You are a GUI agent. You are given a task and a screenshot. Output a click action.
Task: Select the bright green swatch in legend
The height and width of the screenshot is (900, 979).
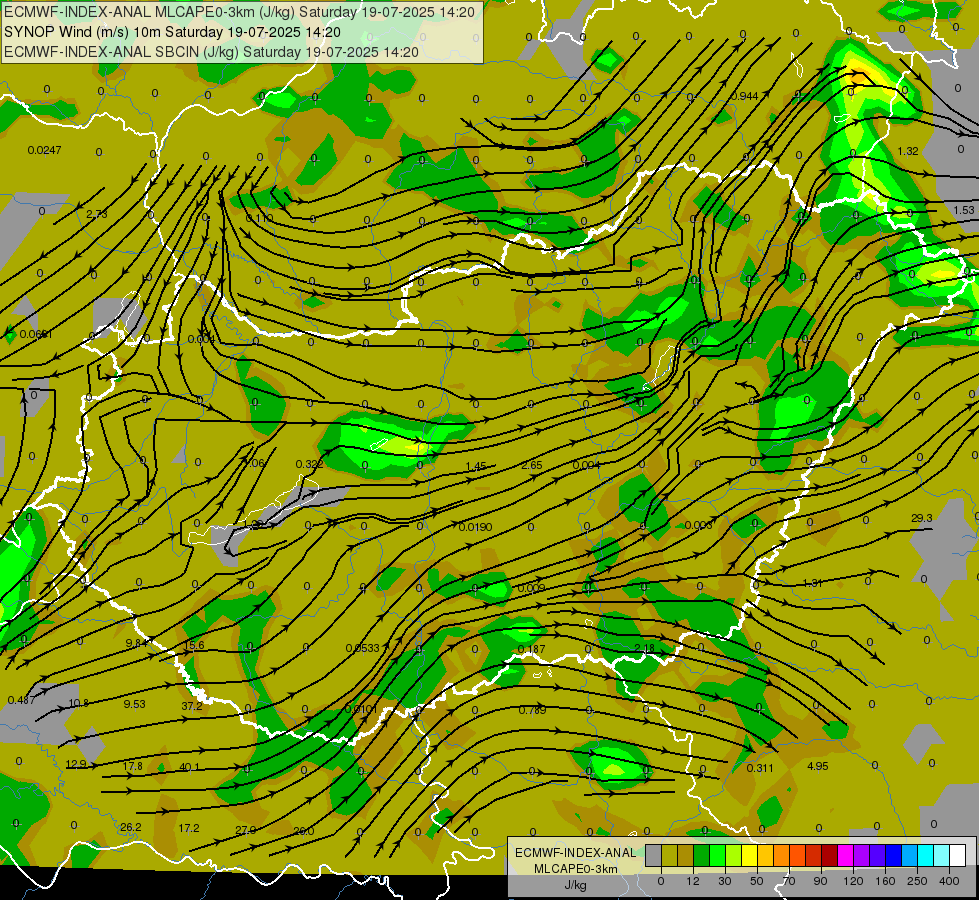717,856
